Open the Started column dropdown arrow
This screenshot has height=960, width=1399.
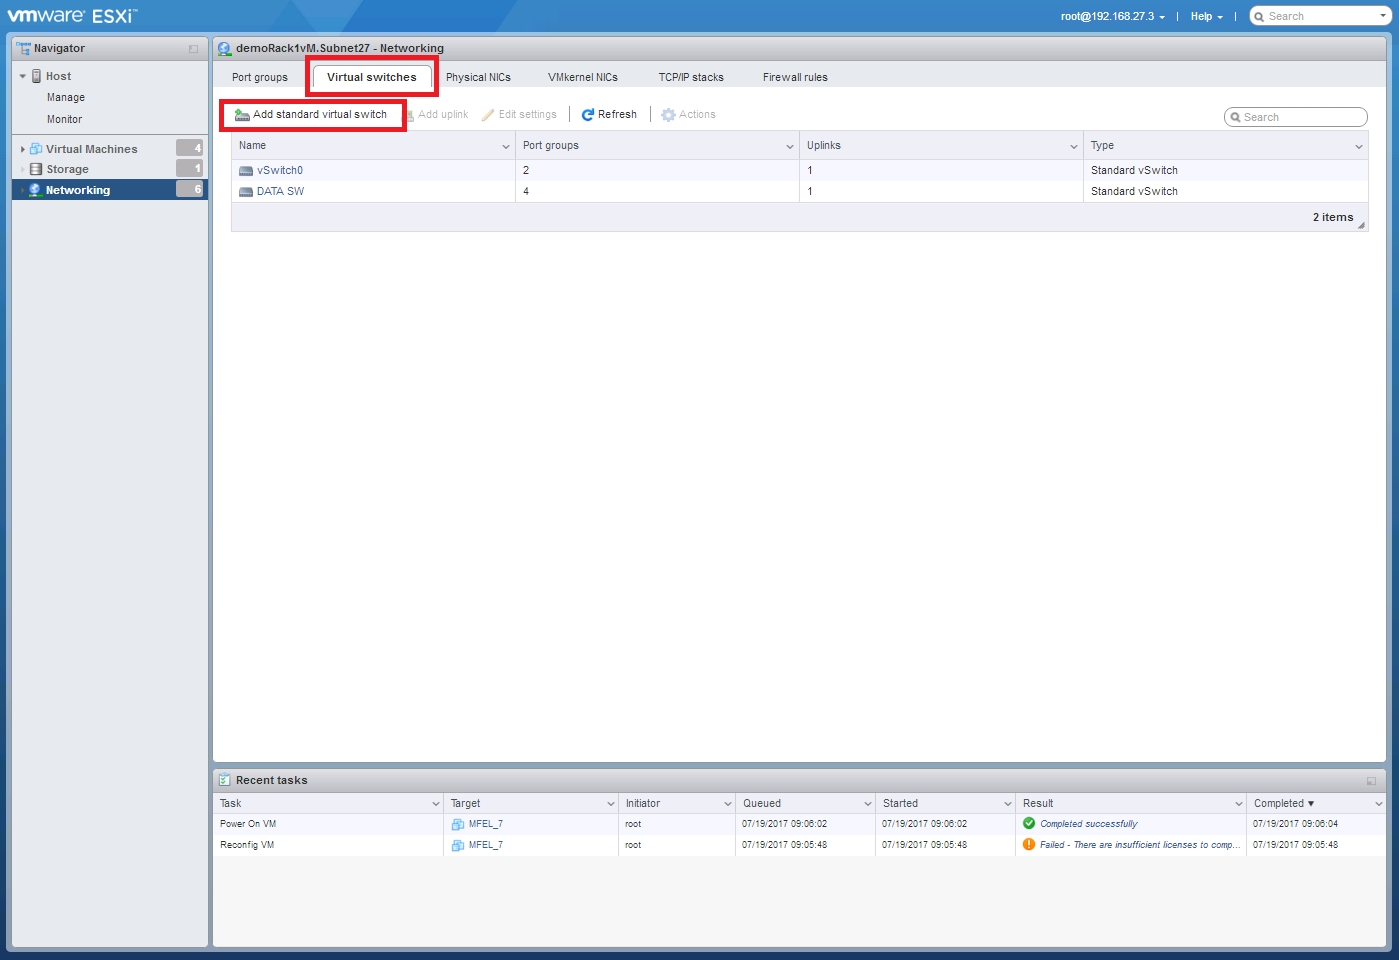tap(1008, 804)
